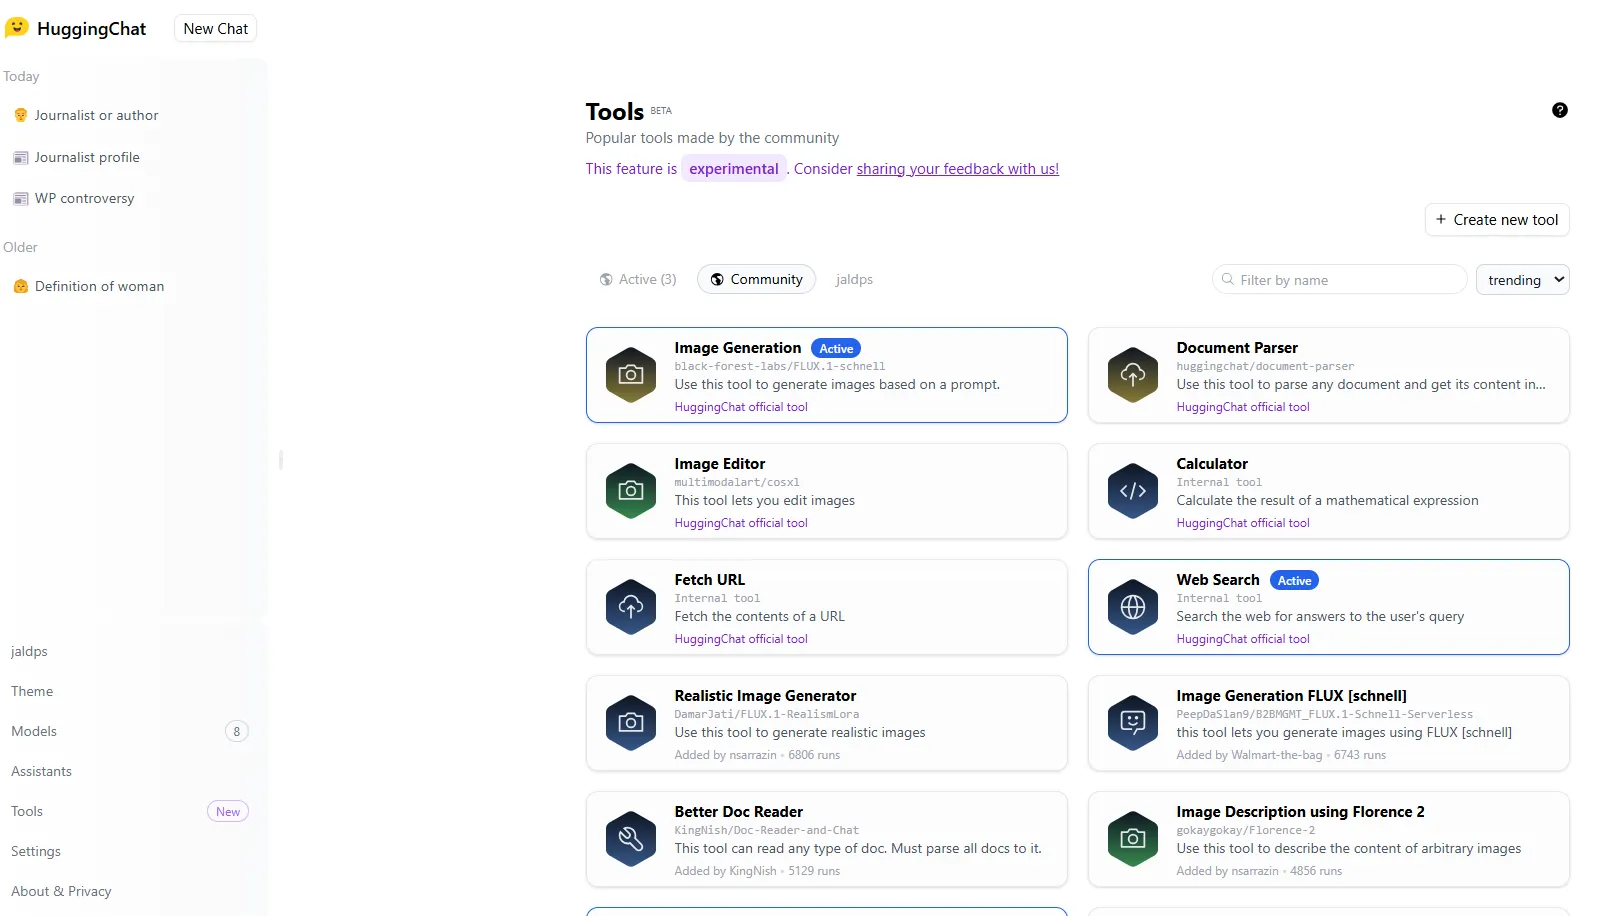The height and width of the screenshot is (916, 1621).
Task: Click the Image Generation camera hexagon icon
Action: [x=630, y=375]
